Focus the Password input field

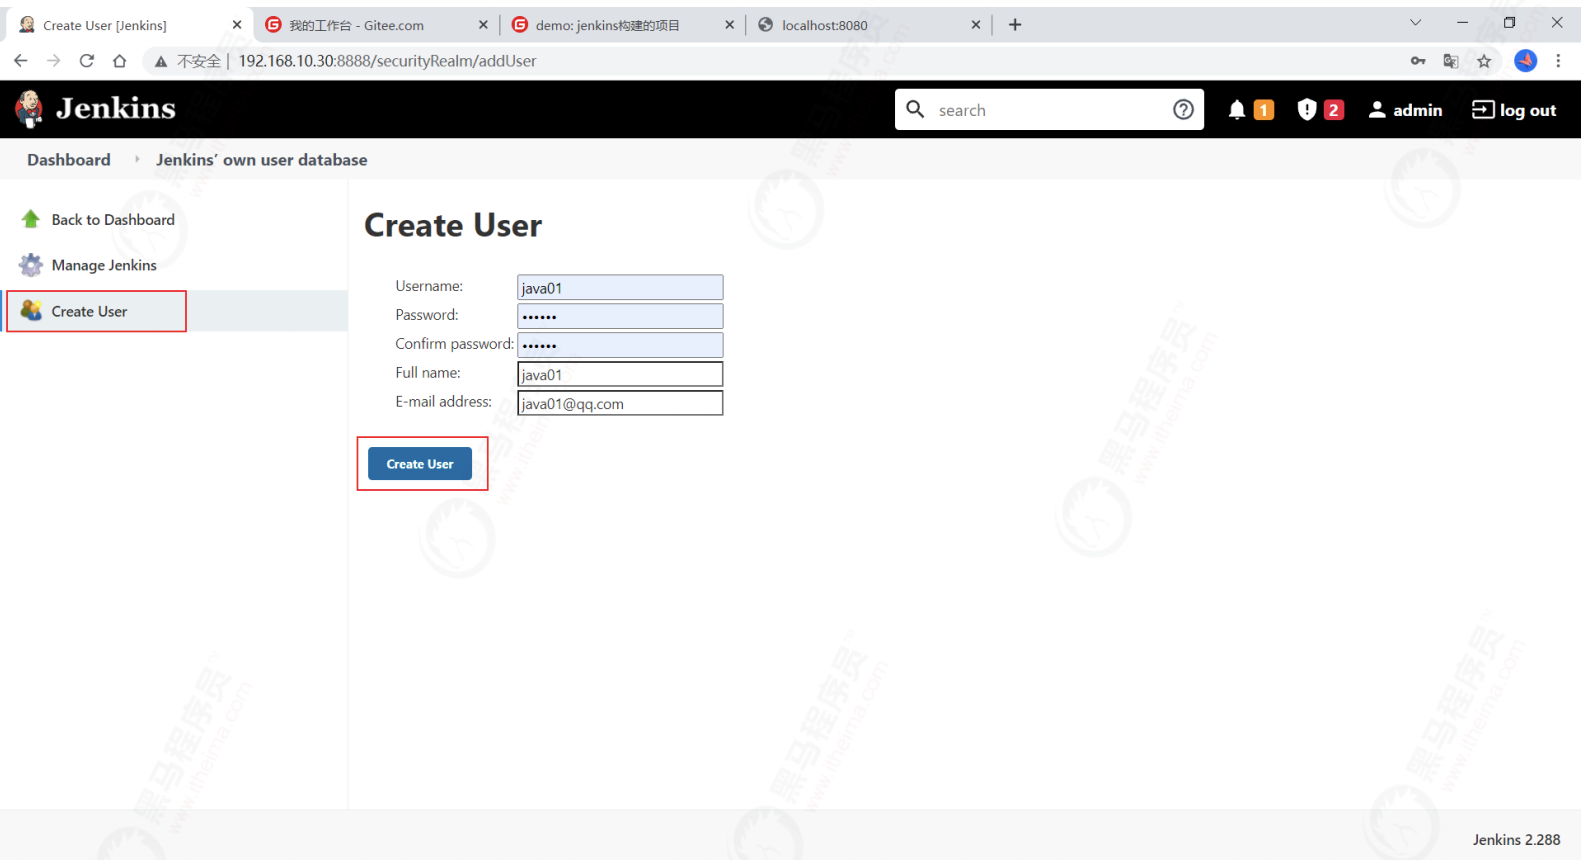(620, 316)
